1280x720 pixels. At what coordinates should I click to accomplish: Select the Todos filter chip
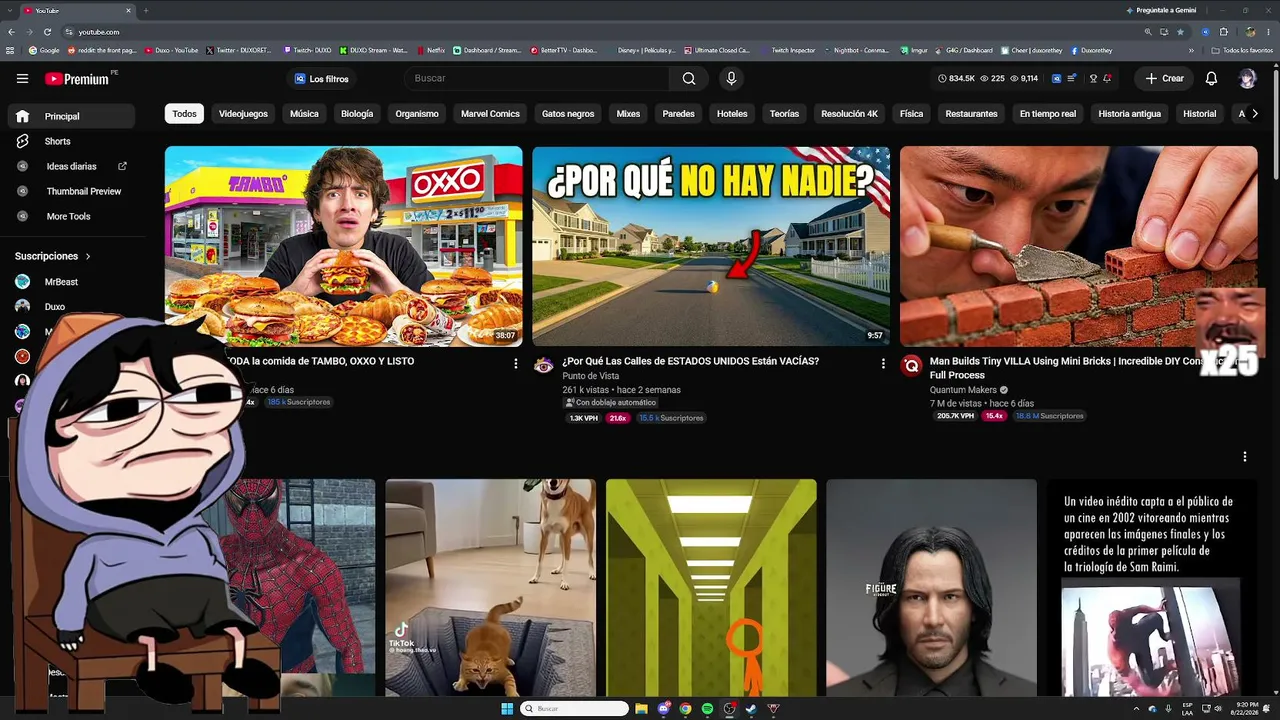pos(184,114)
